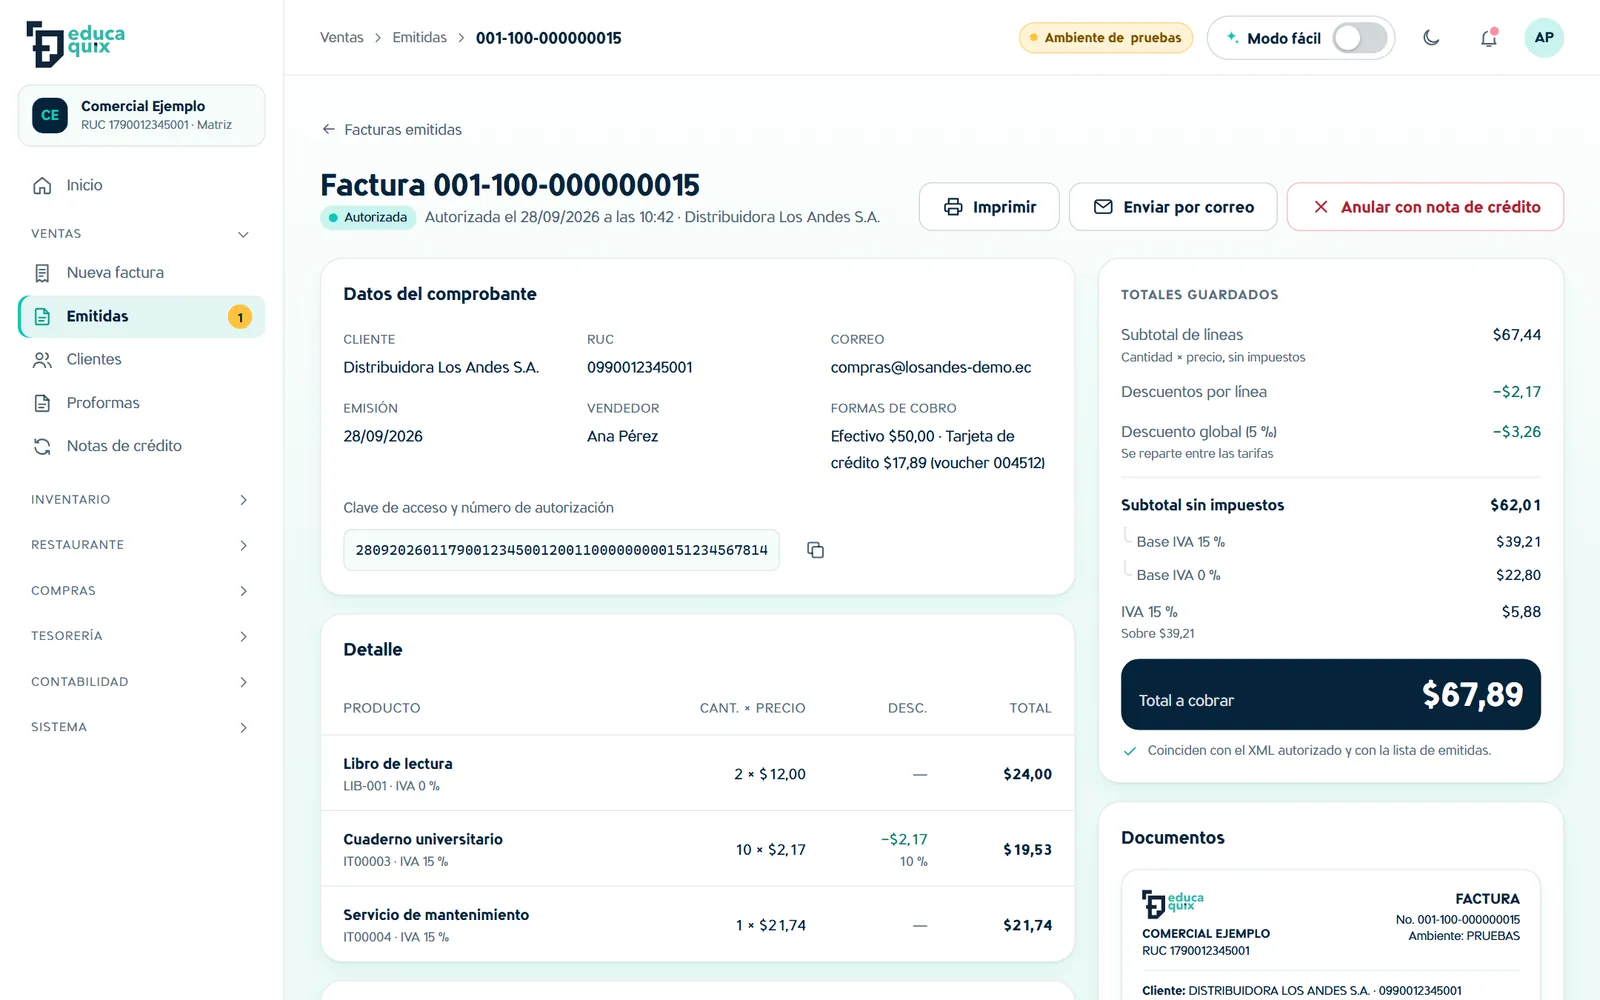This screenshot has height=1000, width=1600.
Task: Click the Proformas document icon
Action: coord(42,403)
